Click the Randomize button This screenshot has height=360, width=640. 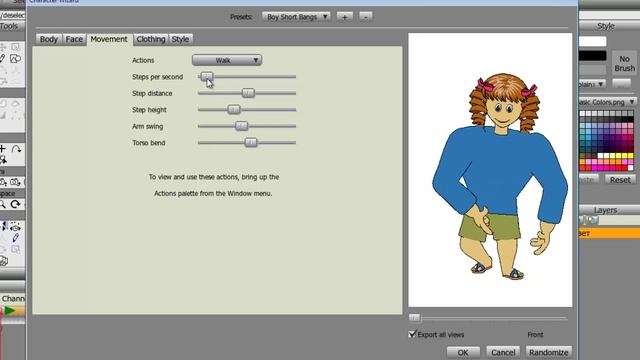pyautogui.click(x=549, y=352)
